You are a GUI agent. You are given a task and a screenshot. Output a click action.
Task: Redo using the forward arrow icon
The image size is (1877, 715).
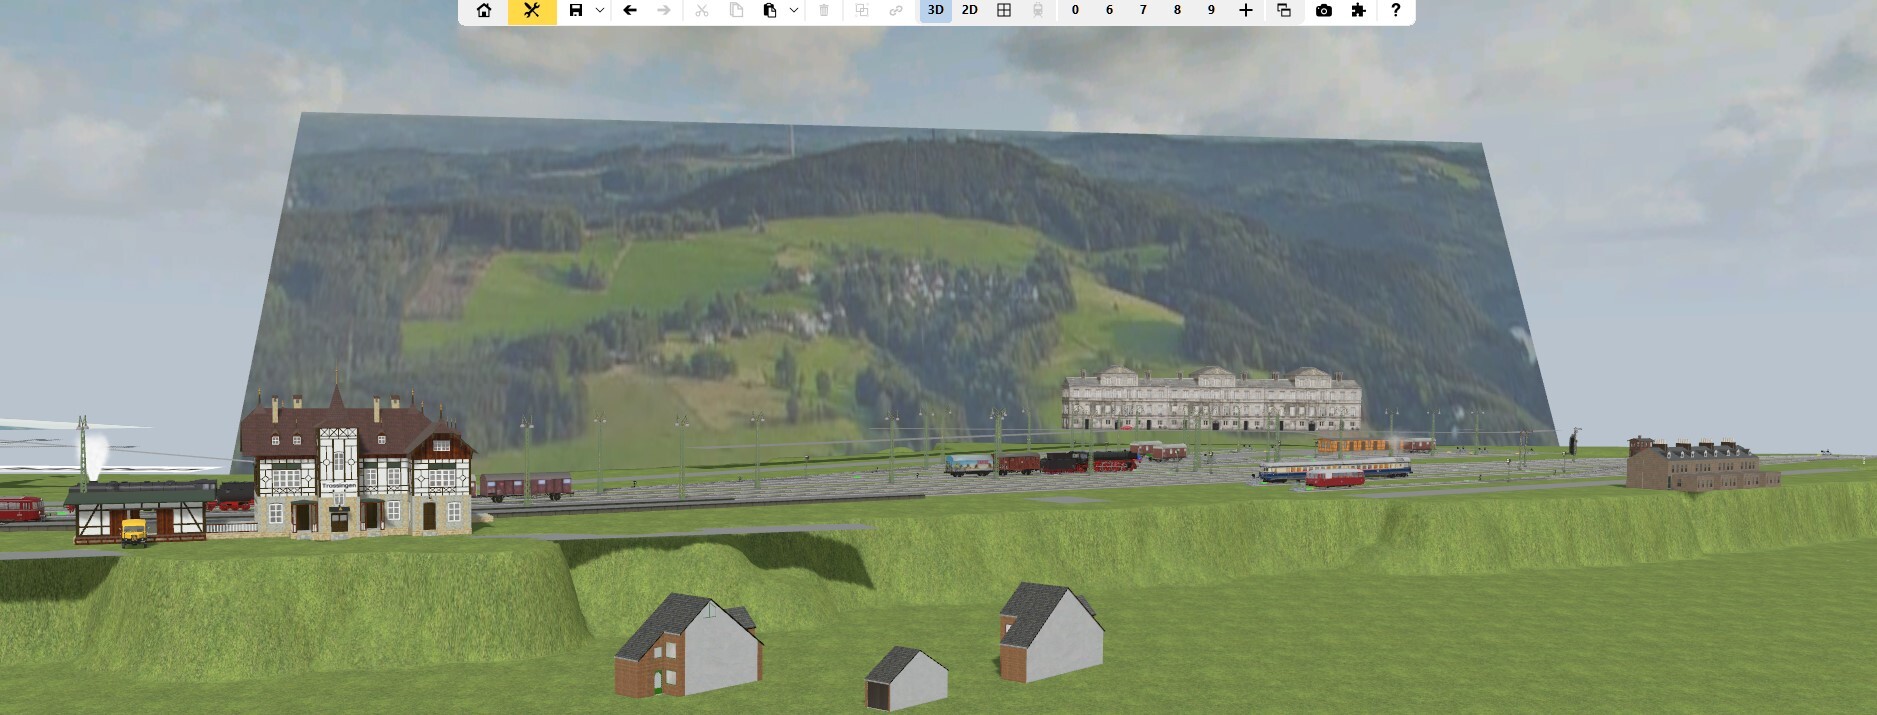[664, 11]
